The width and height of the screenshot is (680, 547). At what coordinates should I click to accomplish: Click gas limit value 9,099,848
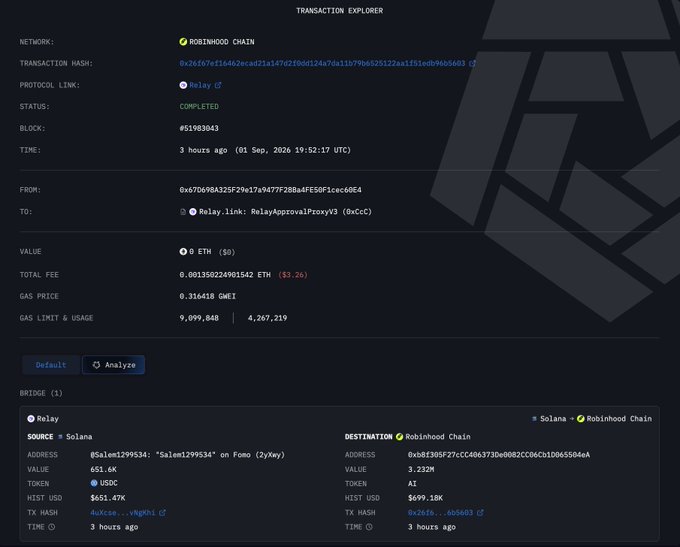[199, 318]
